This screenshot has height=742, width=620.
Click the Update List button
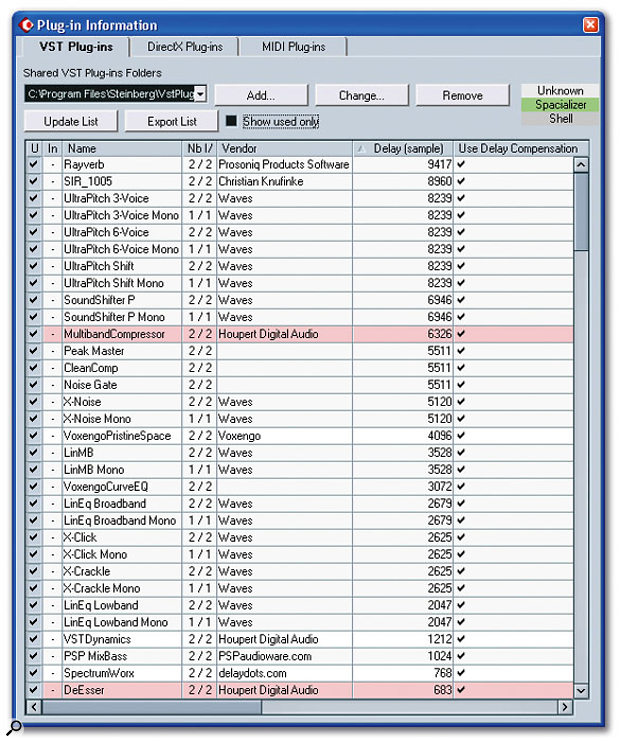(71, 122)
